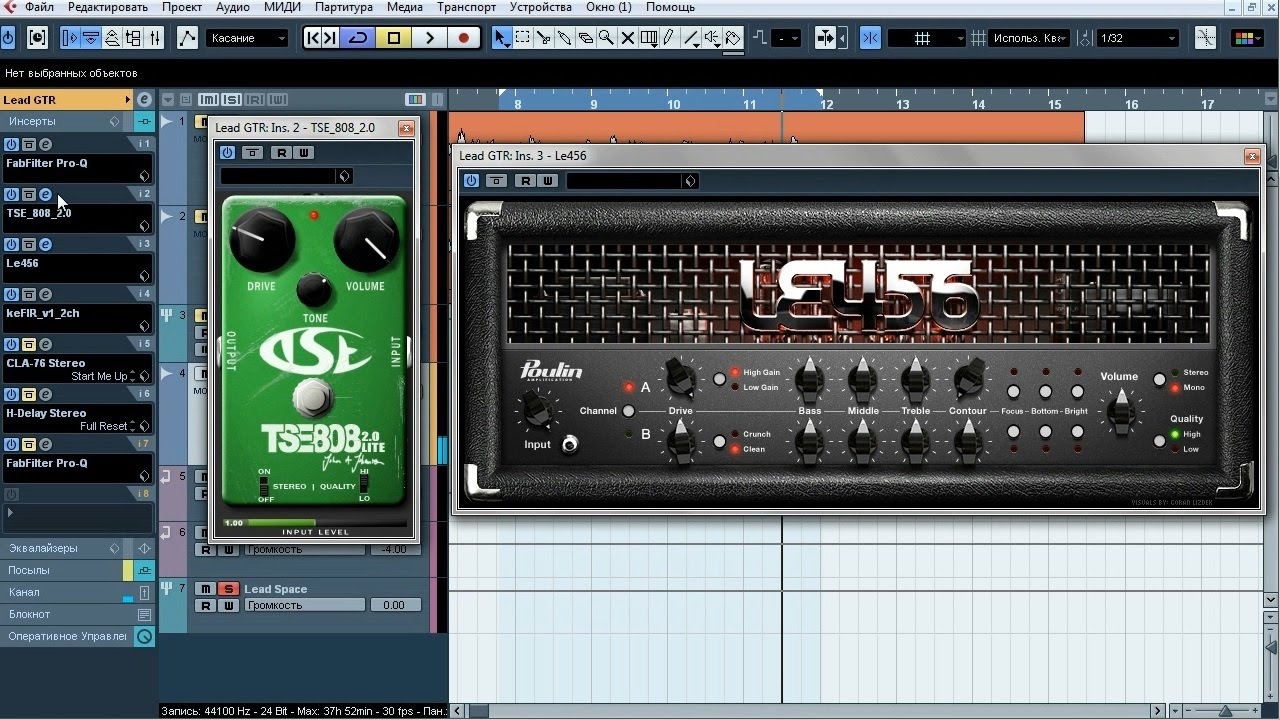Image resolution: width=1280 pixels, height=720 pixels.
Task: Open the automation mode dropdown Касание
Action: [x=247, y=38]
